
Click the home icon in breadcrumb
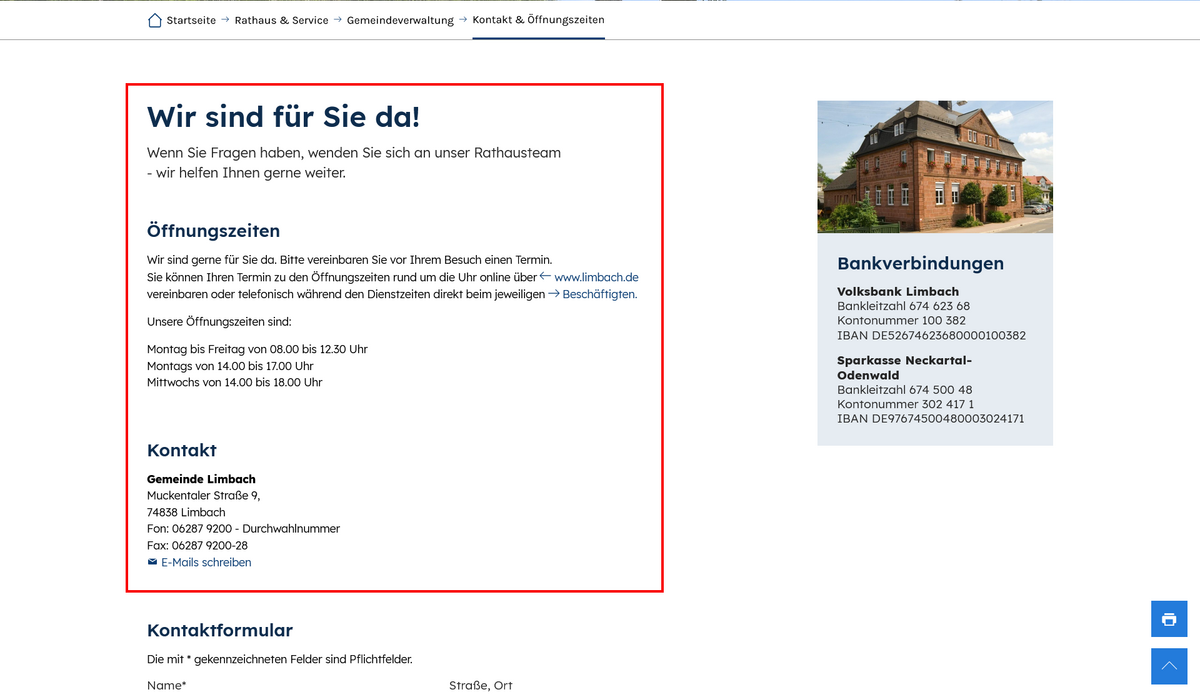(154, 20)
